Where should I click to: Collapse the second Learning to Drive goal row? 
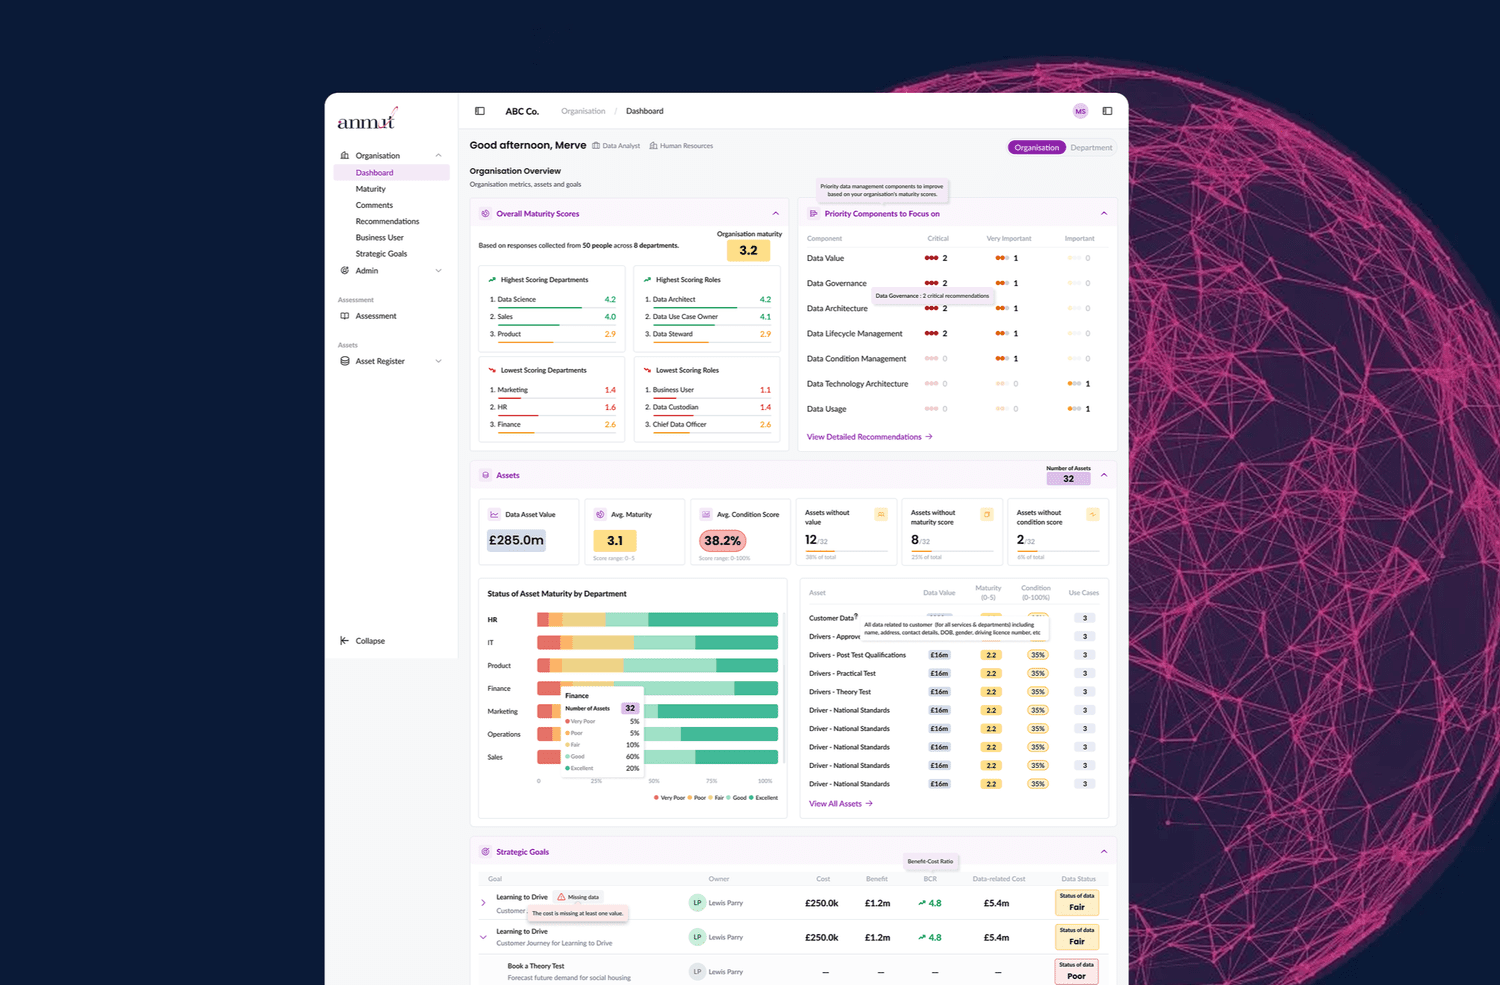point(483,937)
